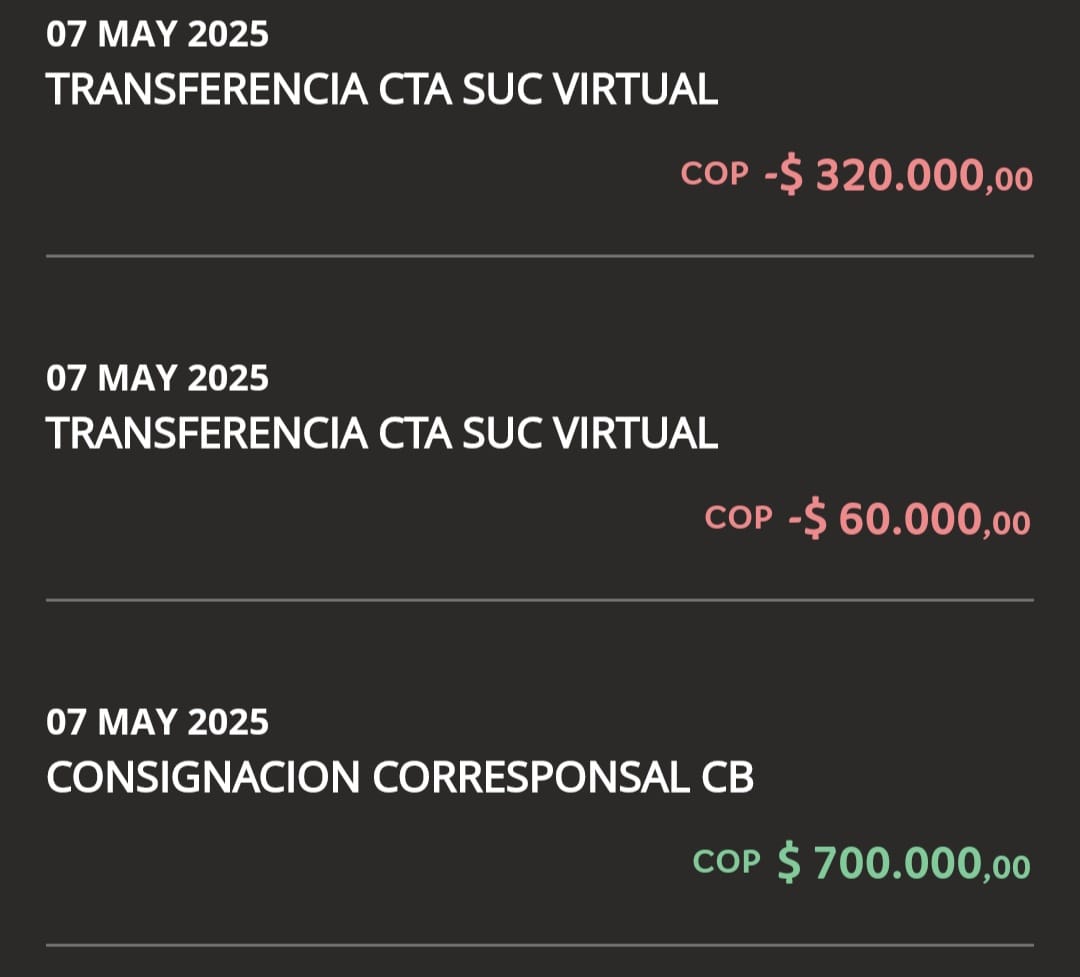Tap TRANSFERENCIA CTA SUC VIRTUAL above the 60.000 amount

pos(381,433)
